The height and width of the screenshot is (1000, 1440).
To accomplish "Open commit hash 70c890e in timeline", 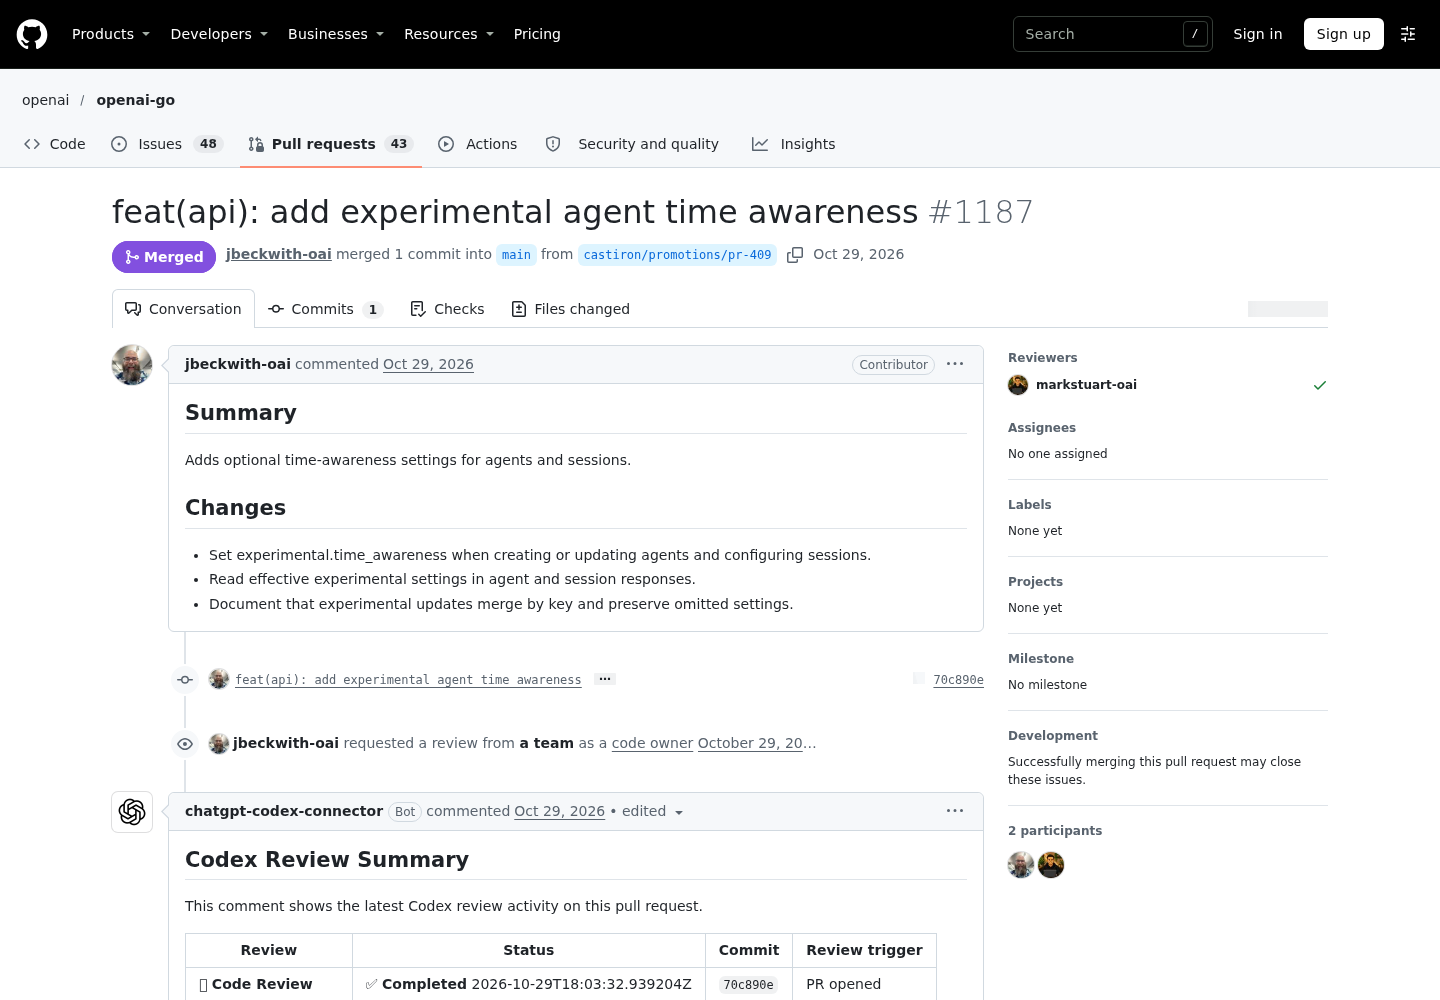I will pyautogui.click(x=958, y=680).
